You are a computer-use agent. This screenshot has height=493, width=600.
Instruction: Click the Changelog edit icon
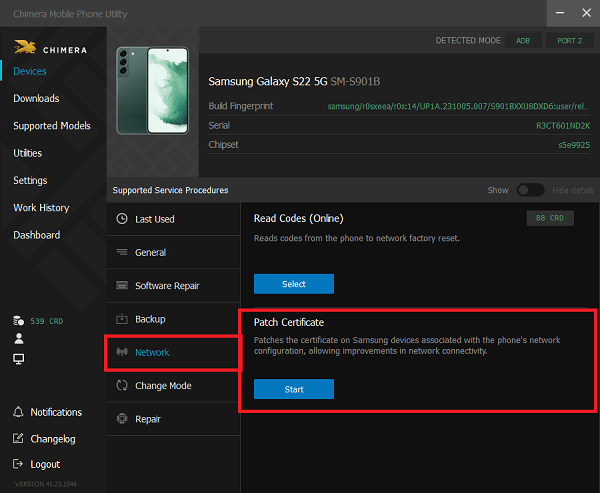click(18, 438)
